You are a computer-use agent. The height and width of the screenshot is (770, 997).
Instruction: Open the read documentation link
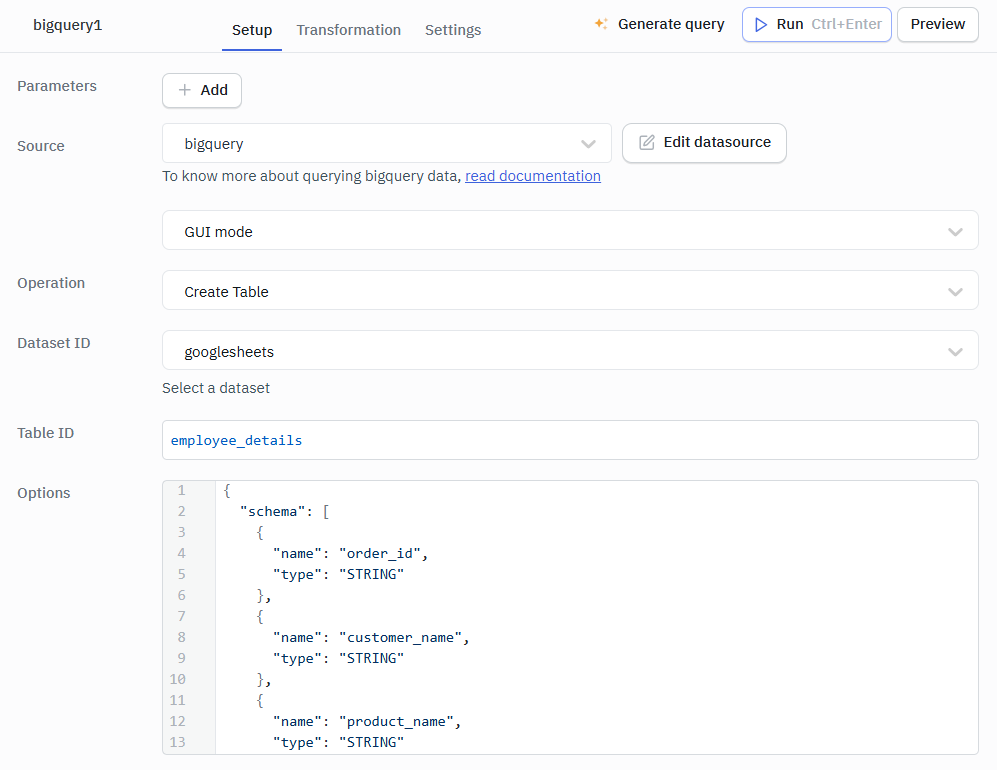(533, 176)
